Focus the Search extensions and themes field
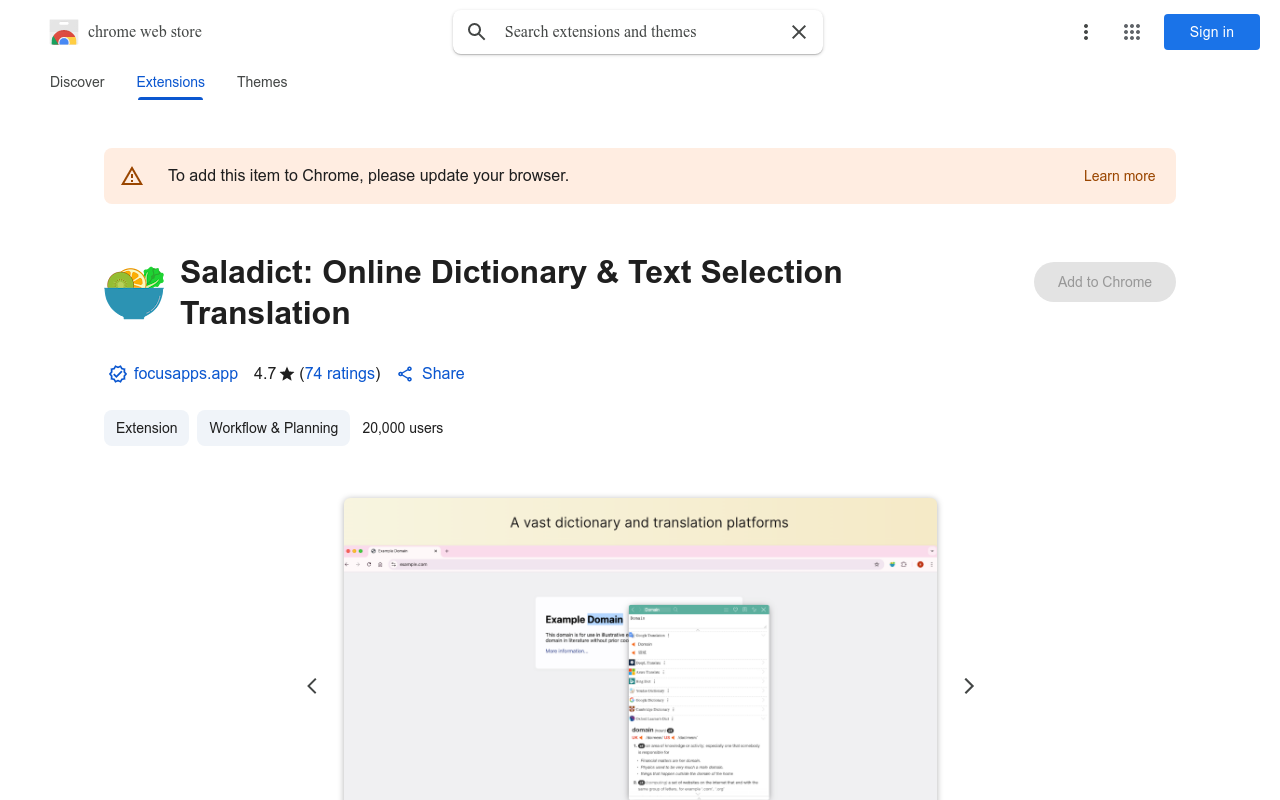 638,32
